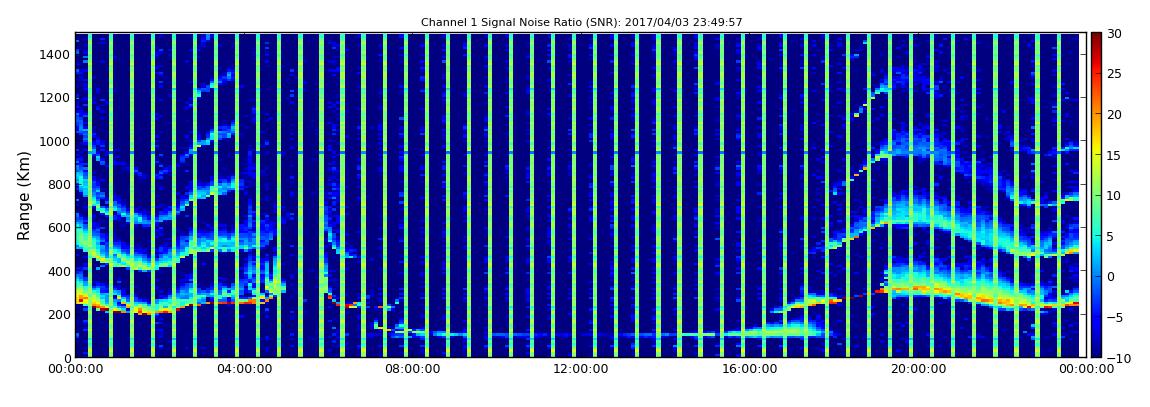1150x407 pixels.
Task: Click the 04:00:00 time axis label
Action: point(243,369)
